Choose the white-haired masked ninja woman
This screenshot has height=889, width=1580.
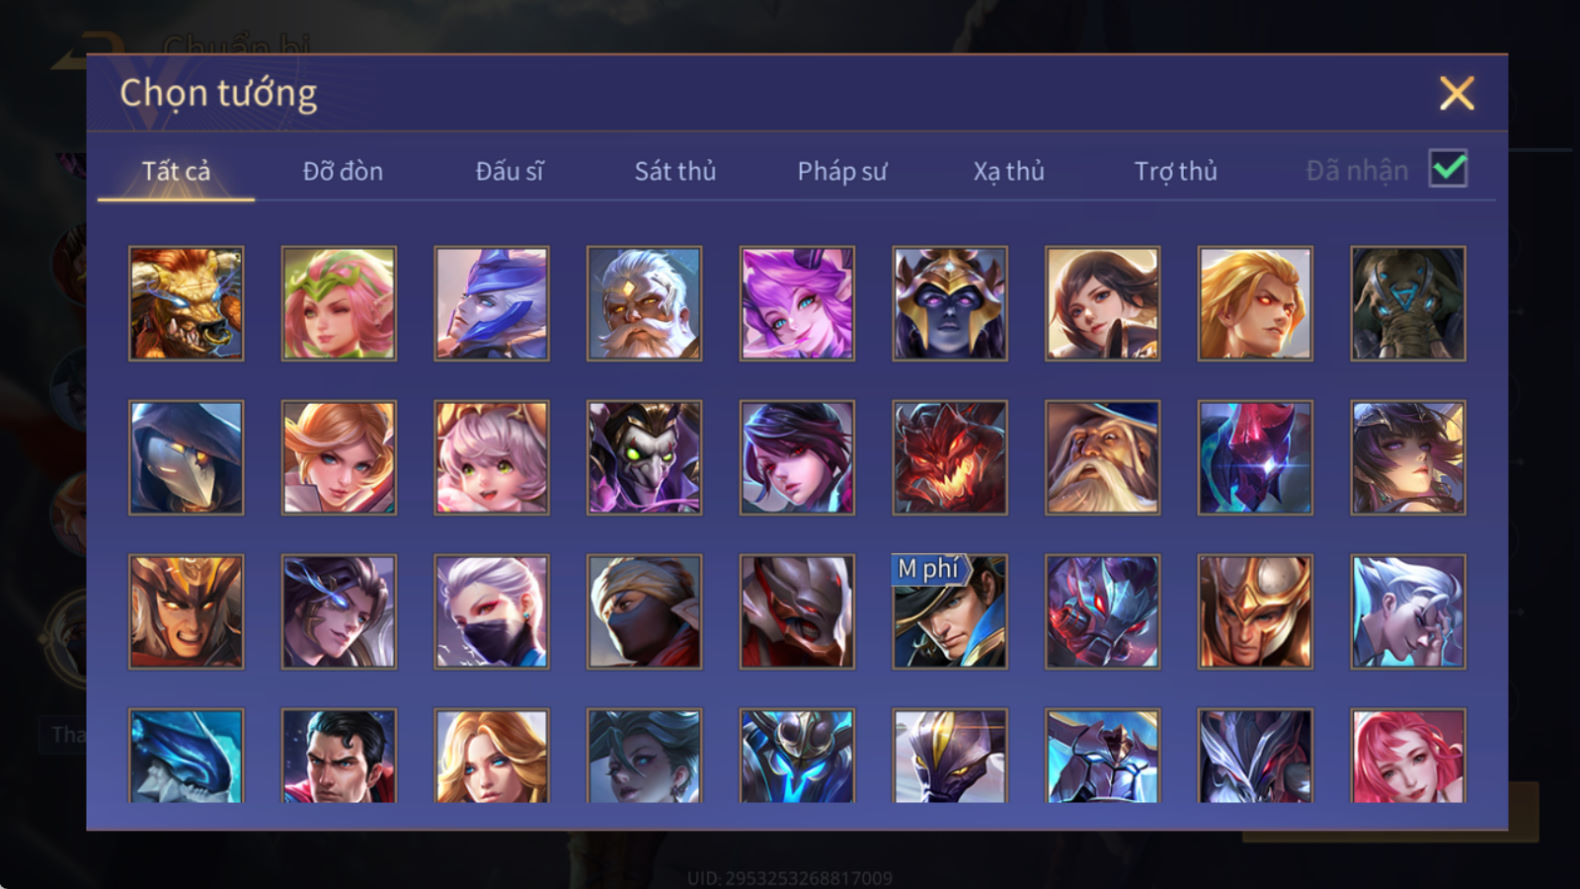pos(492,612)
